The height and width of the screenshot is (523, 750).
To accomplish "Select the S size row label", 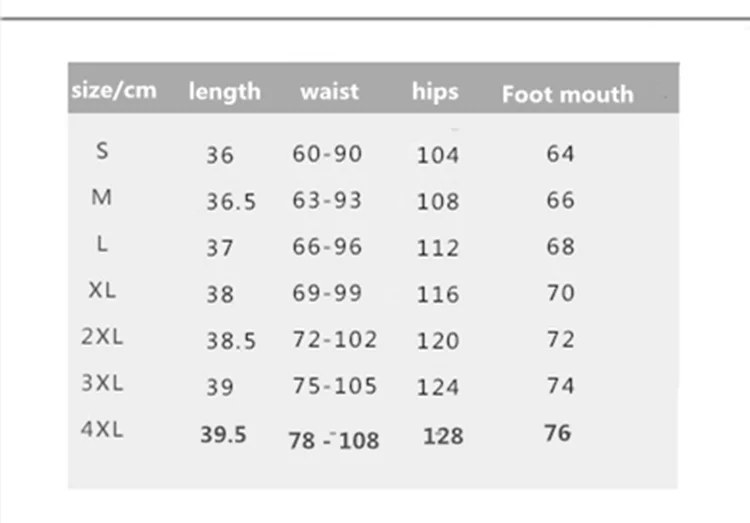I will (x=102, y=151).
